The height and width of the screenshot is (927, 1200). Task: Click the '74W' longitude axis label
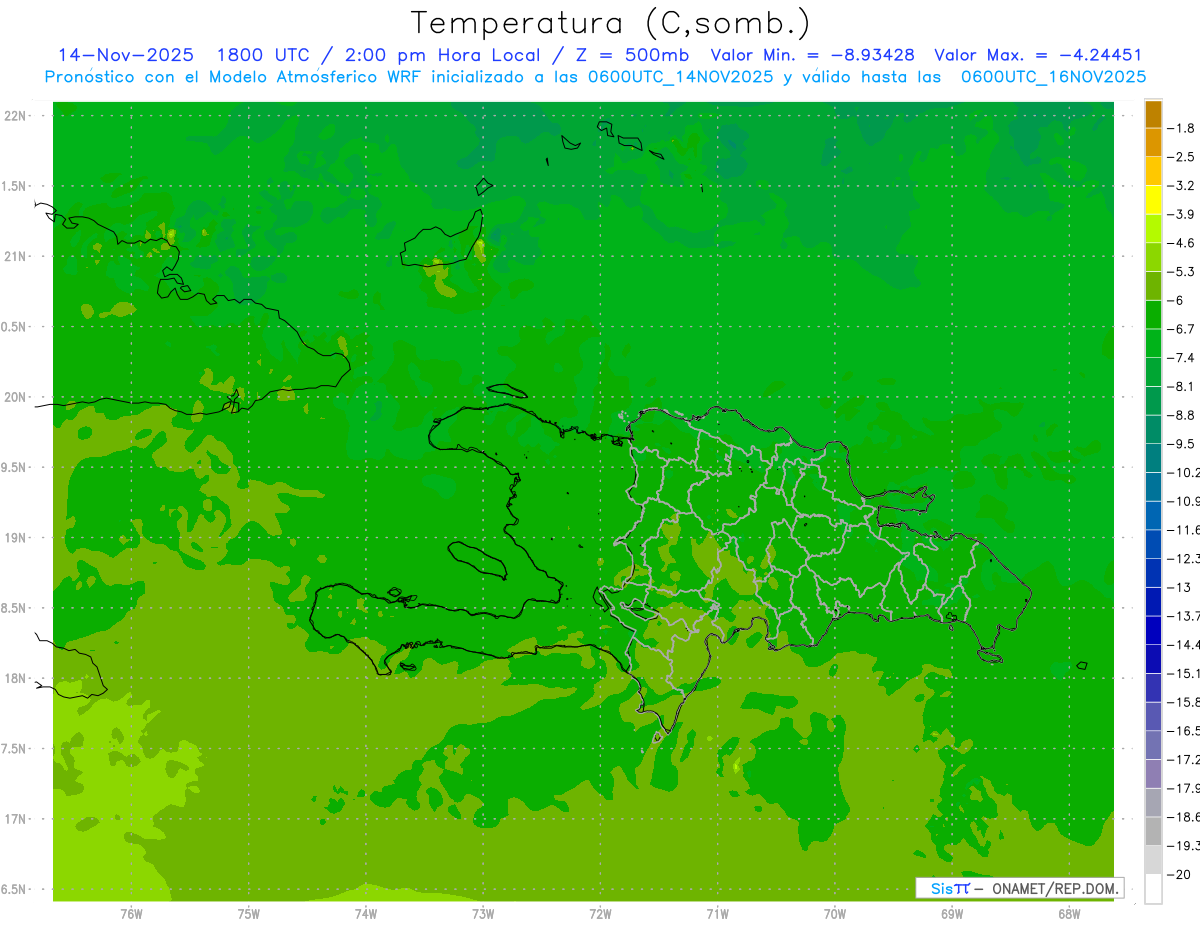point(366,914)
